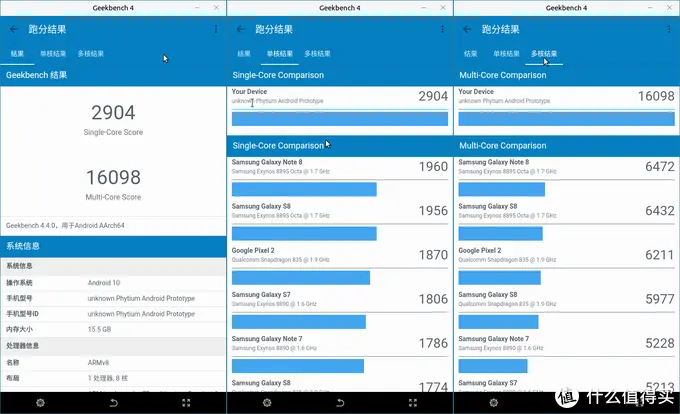The height and width of the screenshot is (414, 680).
Task: Select 单核结果 tab in left window
Action: 53,54
